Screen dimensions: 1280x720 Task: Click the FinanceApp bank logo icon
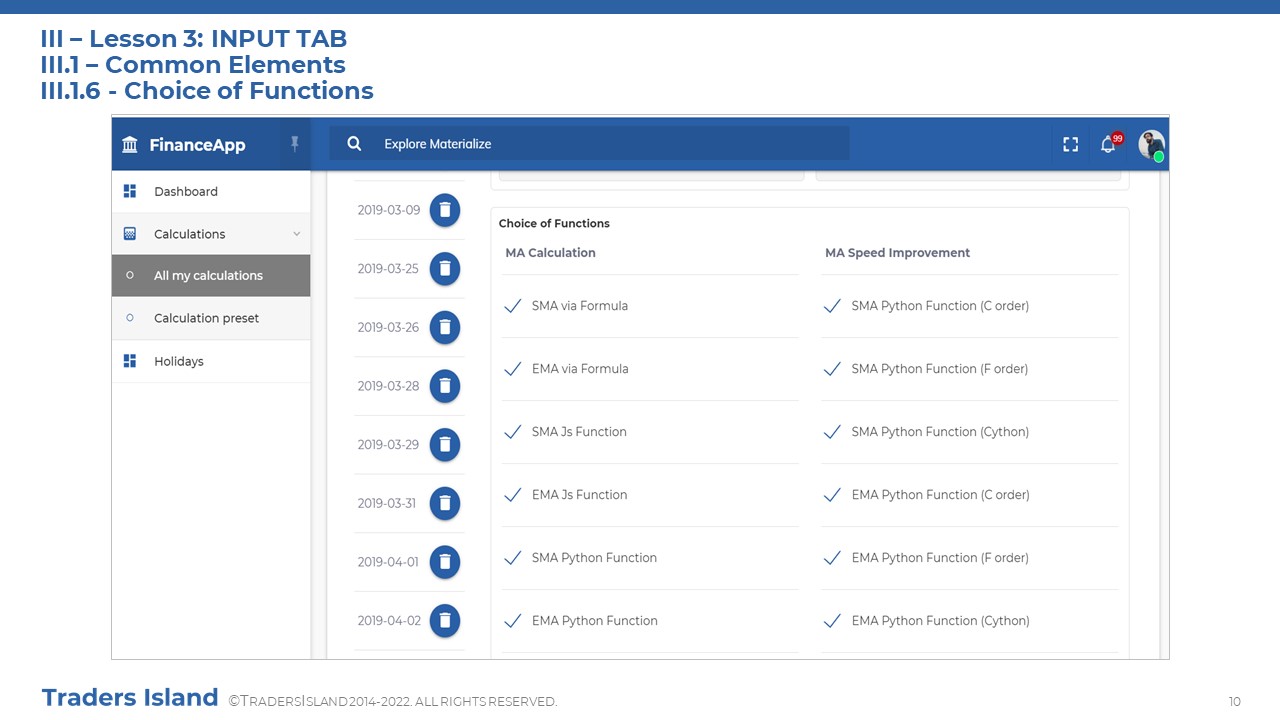pos(130,145)
